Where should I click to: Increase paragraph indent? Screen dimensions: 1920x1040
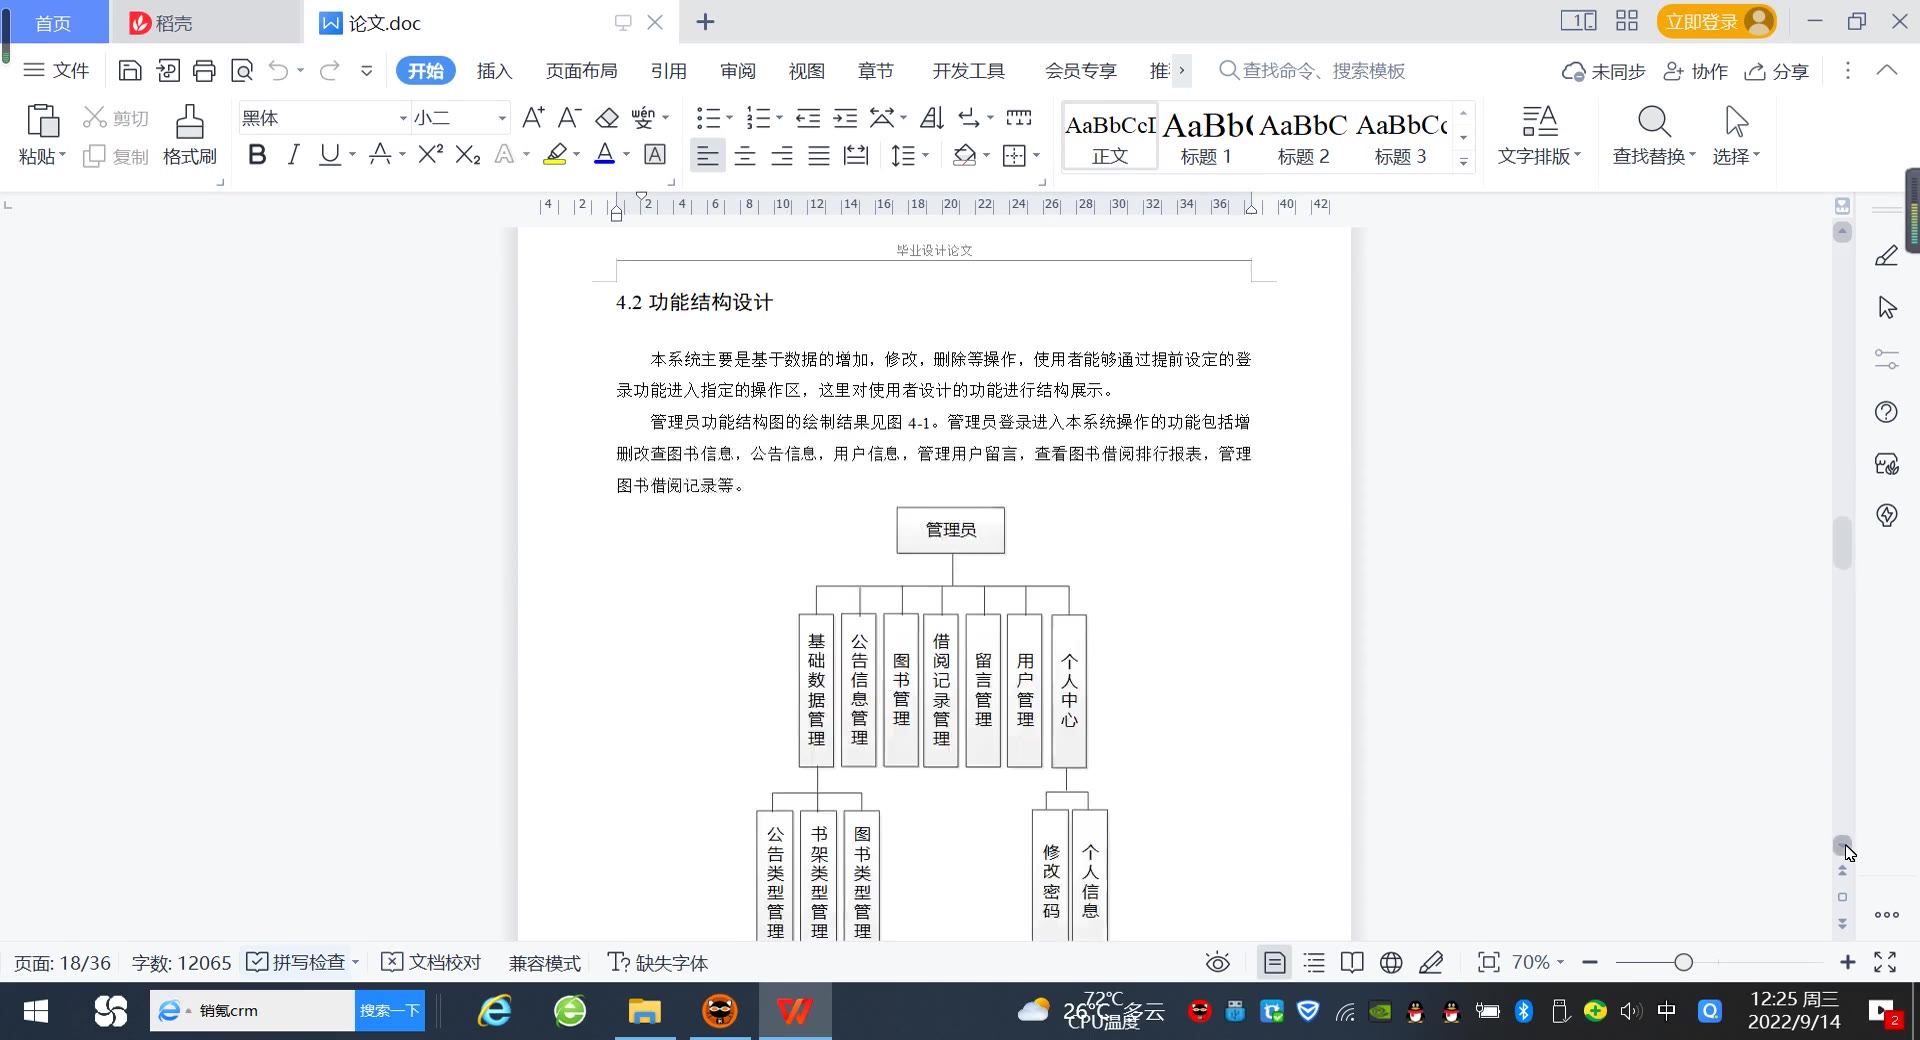[x=846, y=118]
